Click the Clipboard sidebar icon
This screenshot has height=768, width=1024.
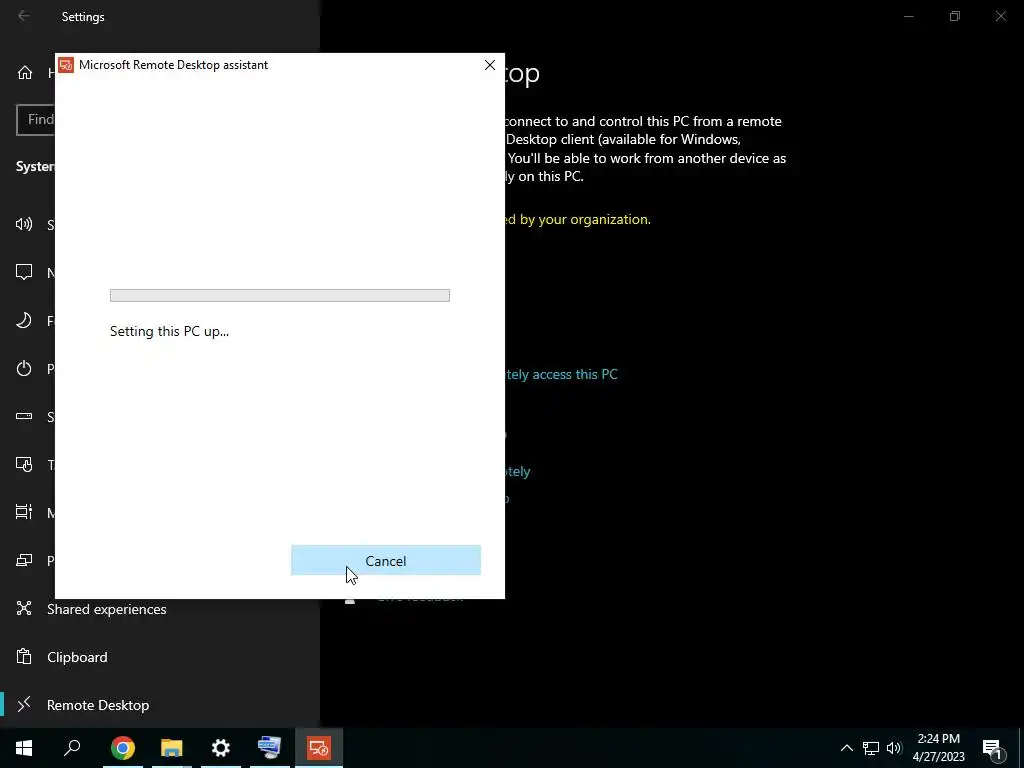pos(24,656)
